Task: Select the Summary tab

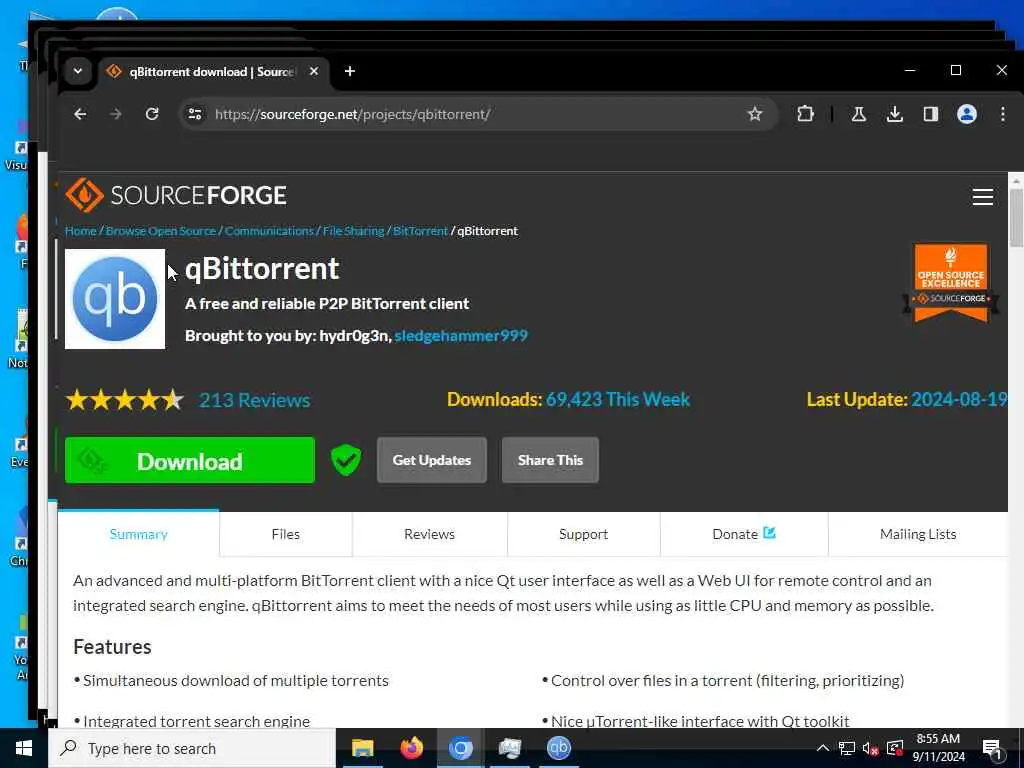Action: (138, 534)
